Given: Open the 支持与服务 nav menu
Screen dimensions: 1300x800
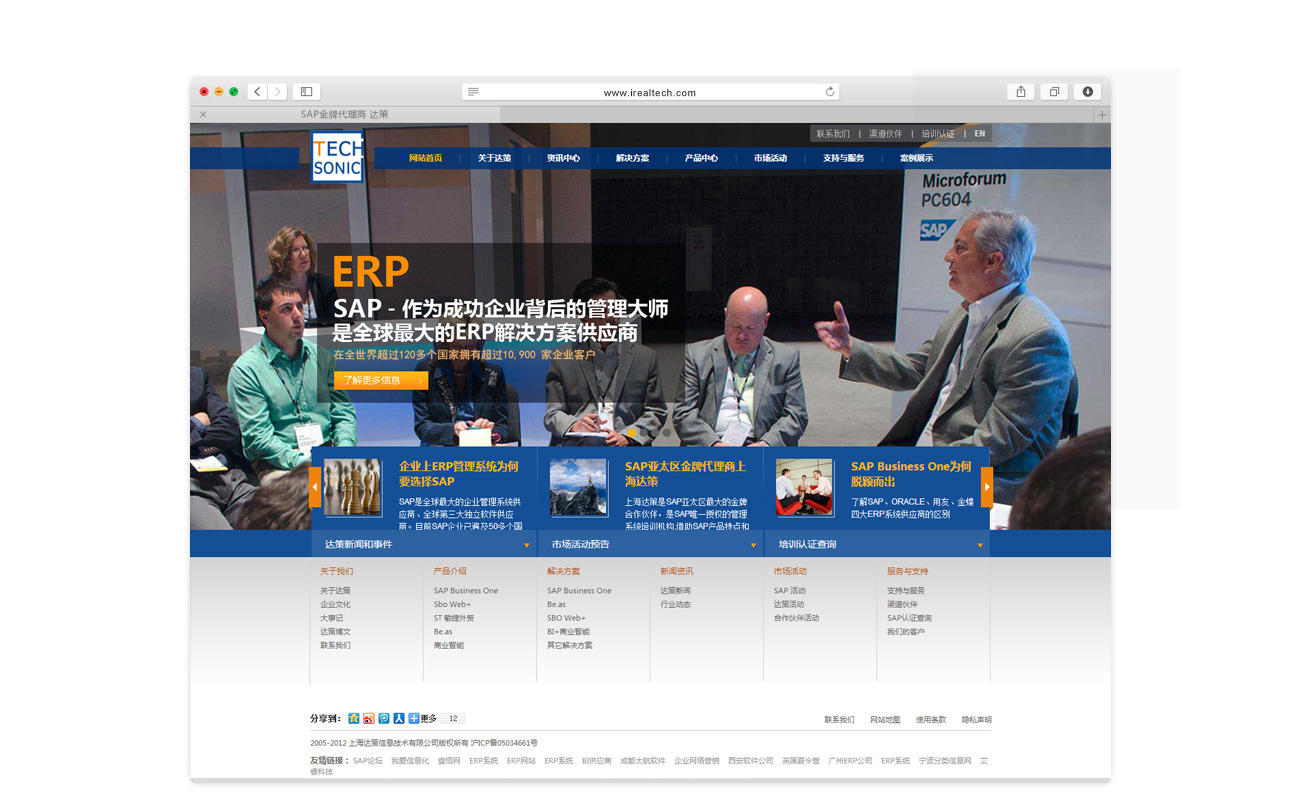Looking at the screenshot, I should [x=843, y=158].
